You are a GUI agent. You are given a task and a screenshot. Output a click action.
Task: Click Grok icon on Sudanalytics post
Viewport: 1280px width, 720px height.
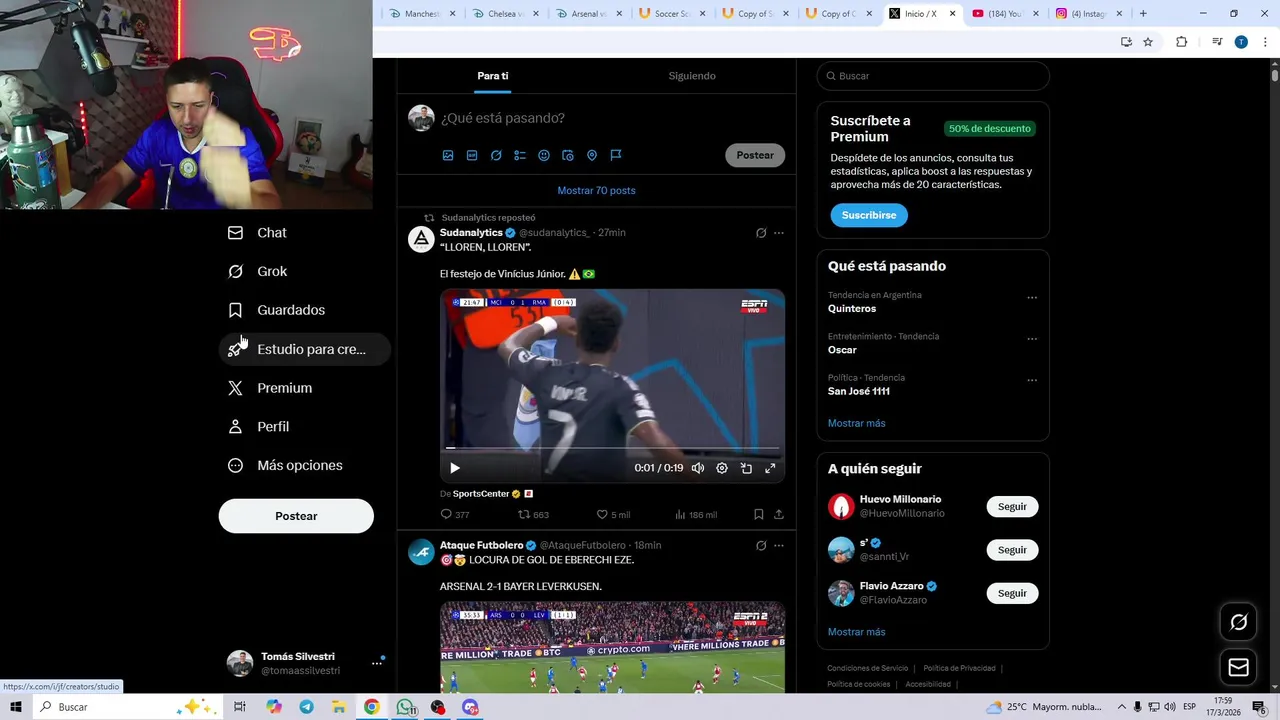point(761,233)
